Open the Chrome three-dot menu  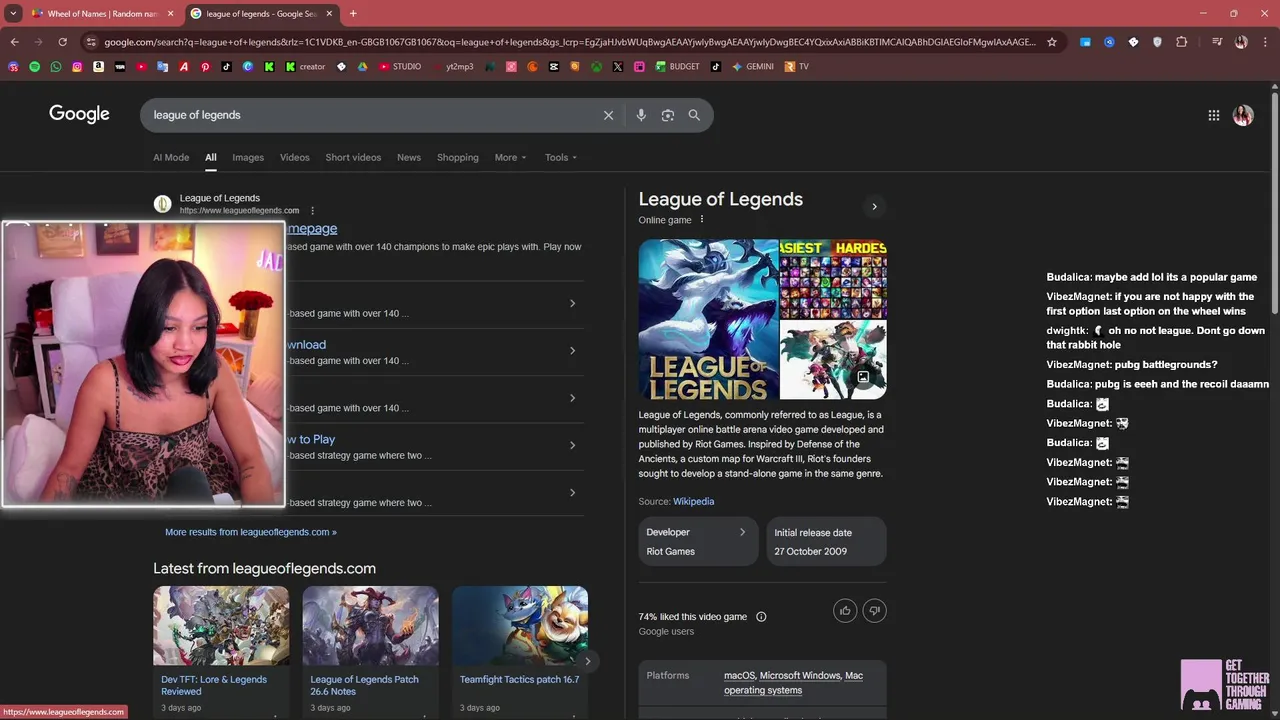[x=1264, y=42]
